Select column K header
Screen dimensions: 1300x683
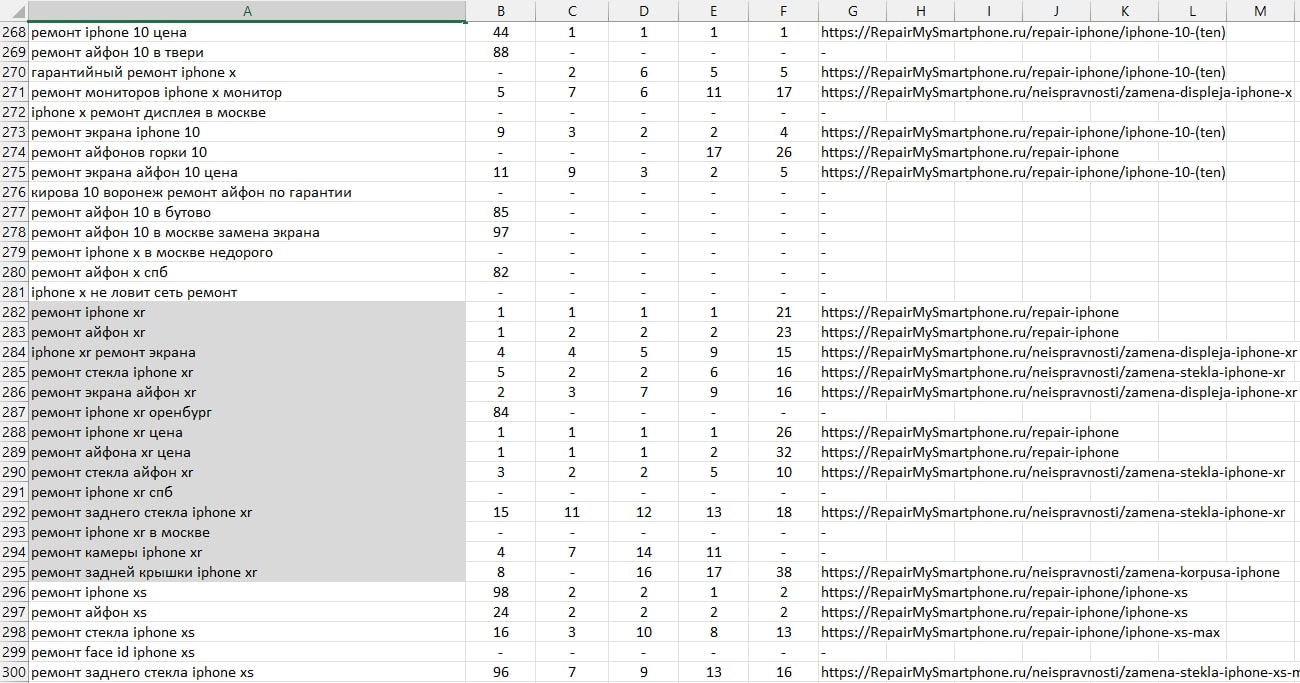pyautogui.click(x=1124, y=11)
